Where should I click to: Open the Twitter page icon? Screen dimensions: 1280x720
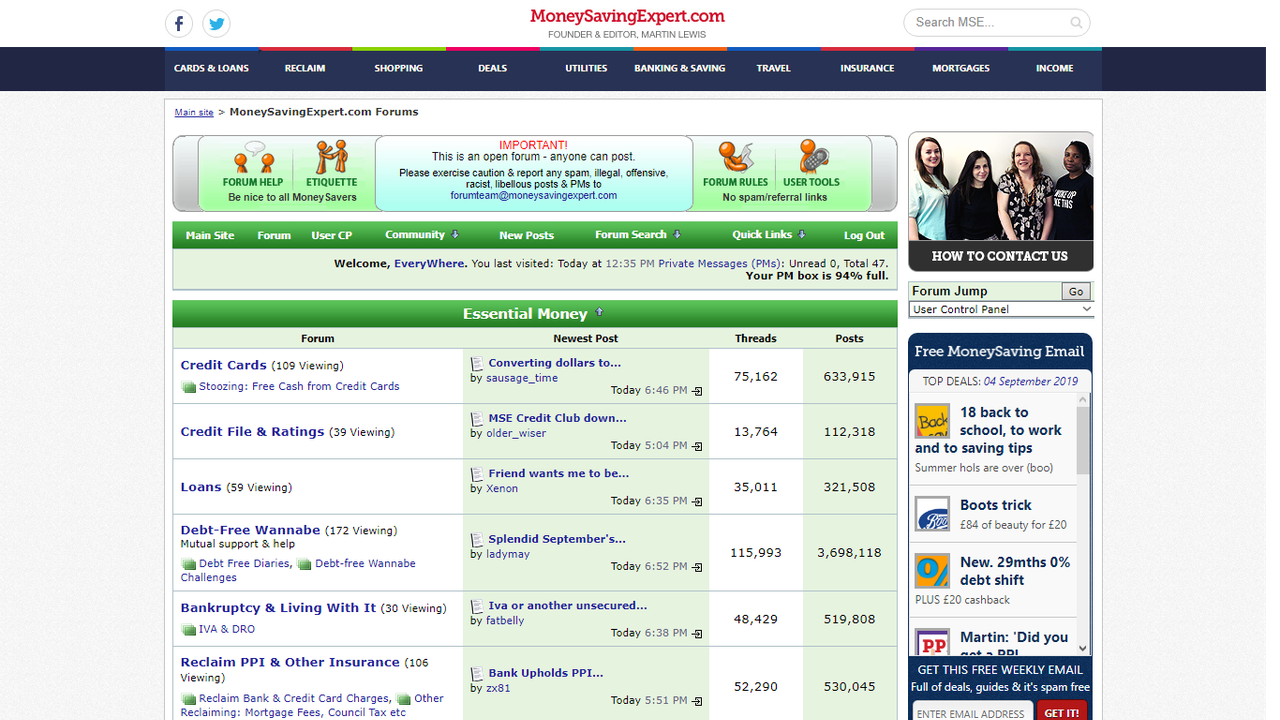pyautogui.click(x=216, y=23)
